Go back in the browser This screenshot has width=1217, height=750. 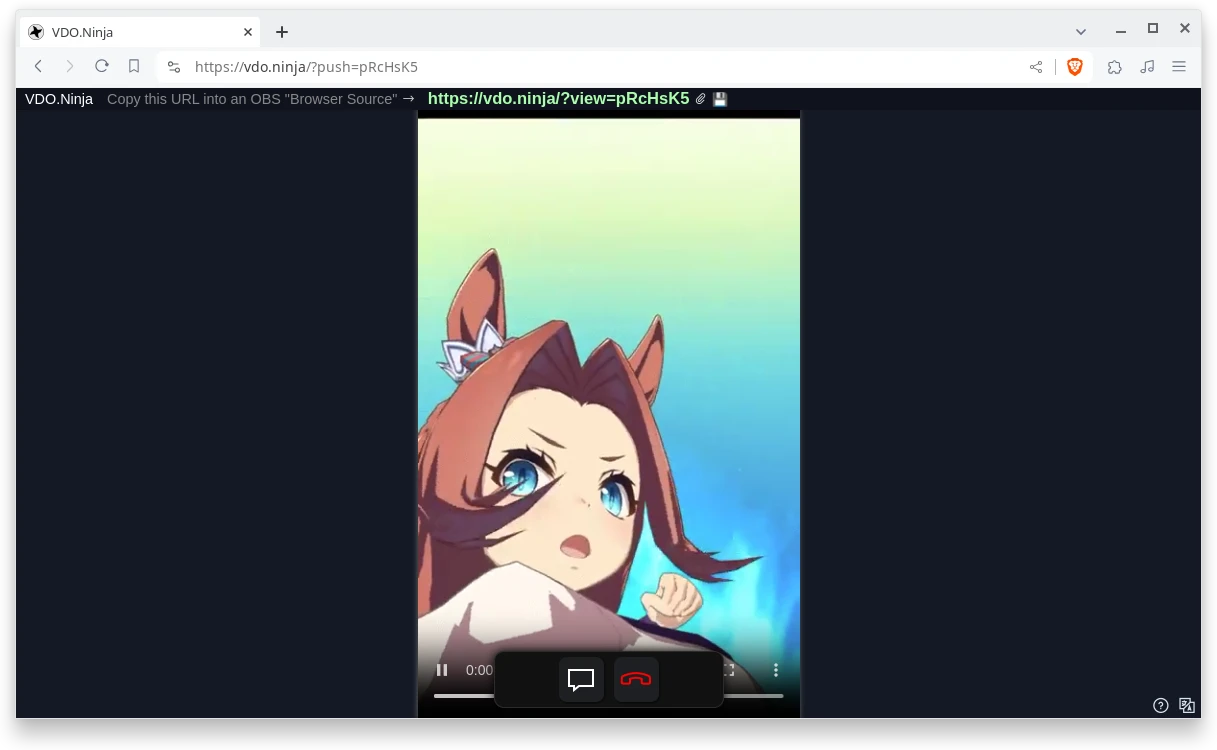[38, 67]
